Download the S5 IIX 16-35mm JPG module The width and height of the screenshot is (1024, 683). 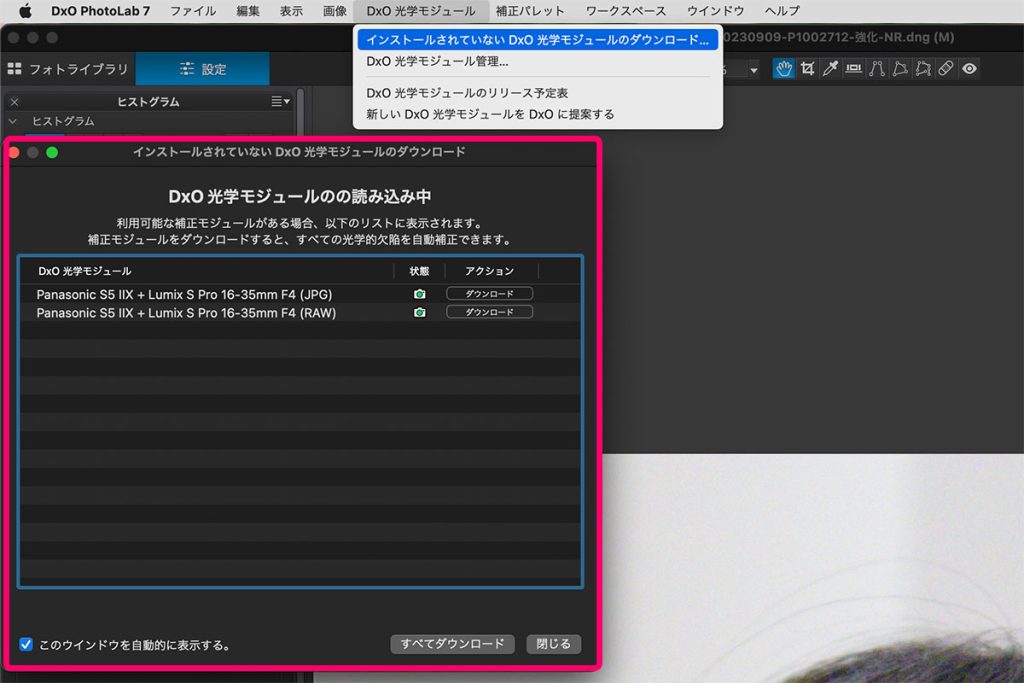tap(489, 294)
